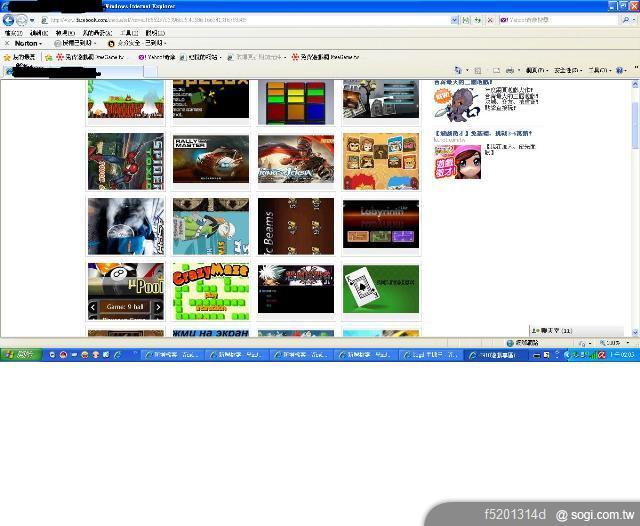Click the Stop loading X icon

pos(491,20)
